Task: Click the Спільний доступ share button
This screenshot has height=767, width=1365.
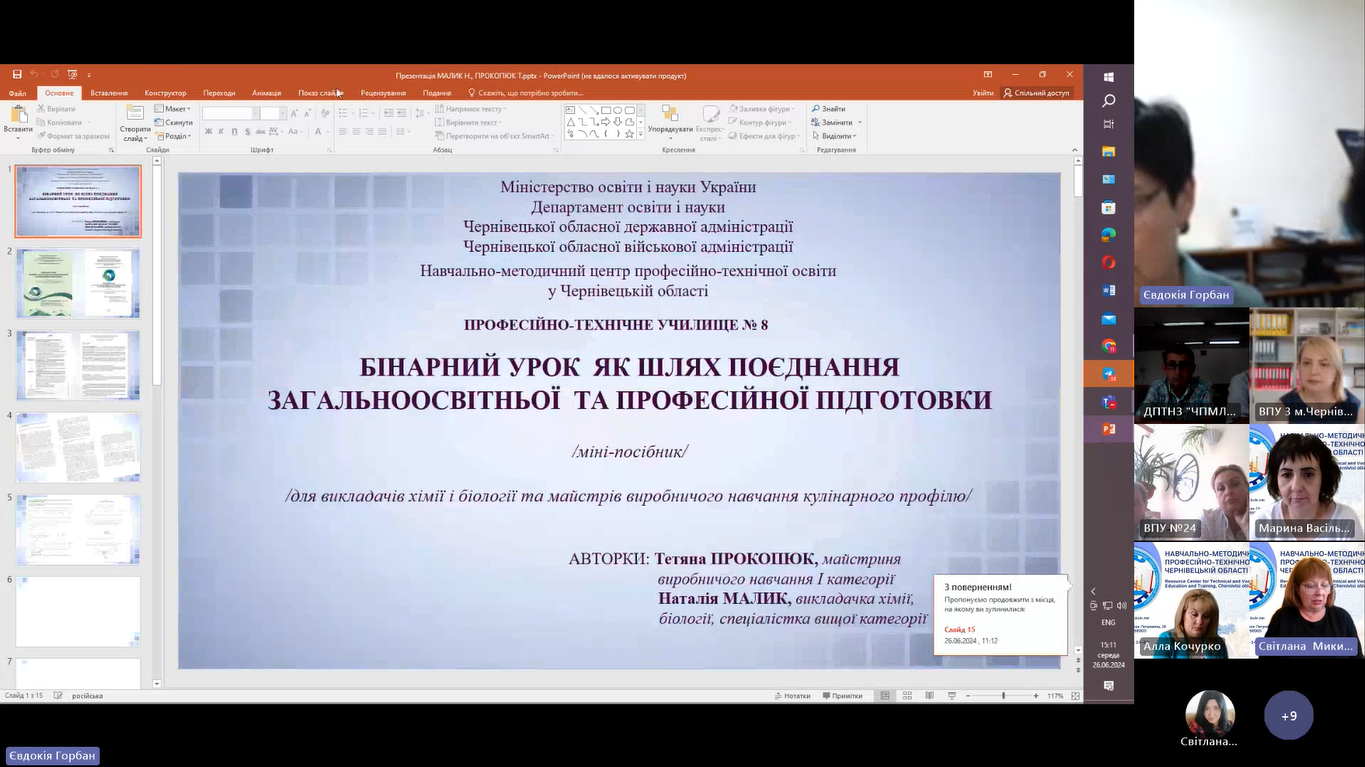Action: (1036, 93)
